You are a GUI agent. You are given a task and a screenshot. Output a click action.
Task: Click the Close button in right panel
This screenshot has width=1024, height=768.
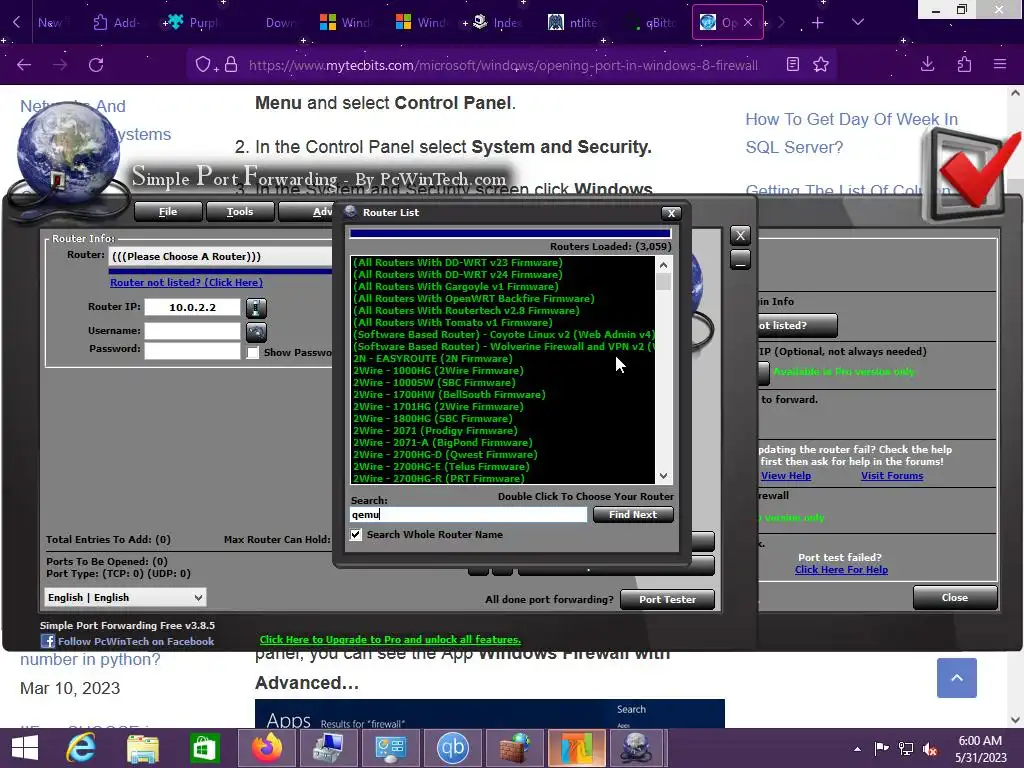pyautogui.click(x=955, y=598)
